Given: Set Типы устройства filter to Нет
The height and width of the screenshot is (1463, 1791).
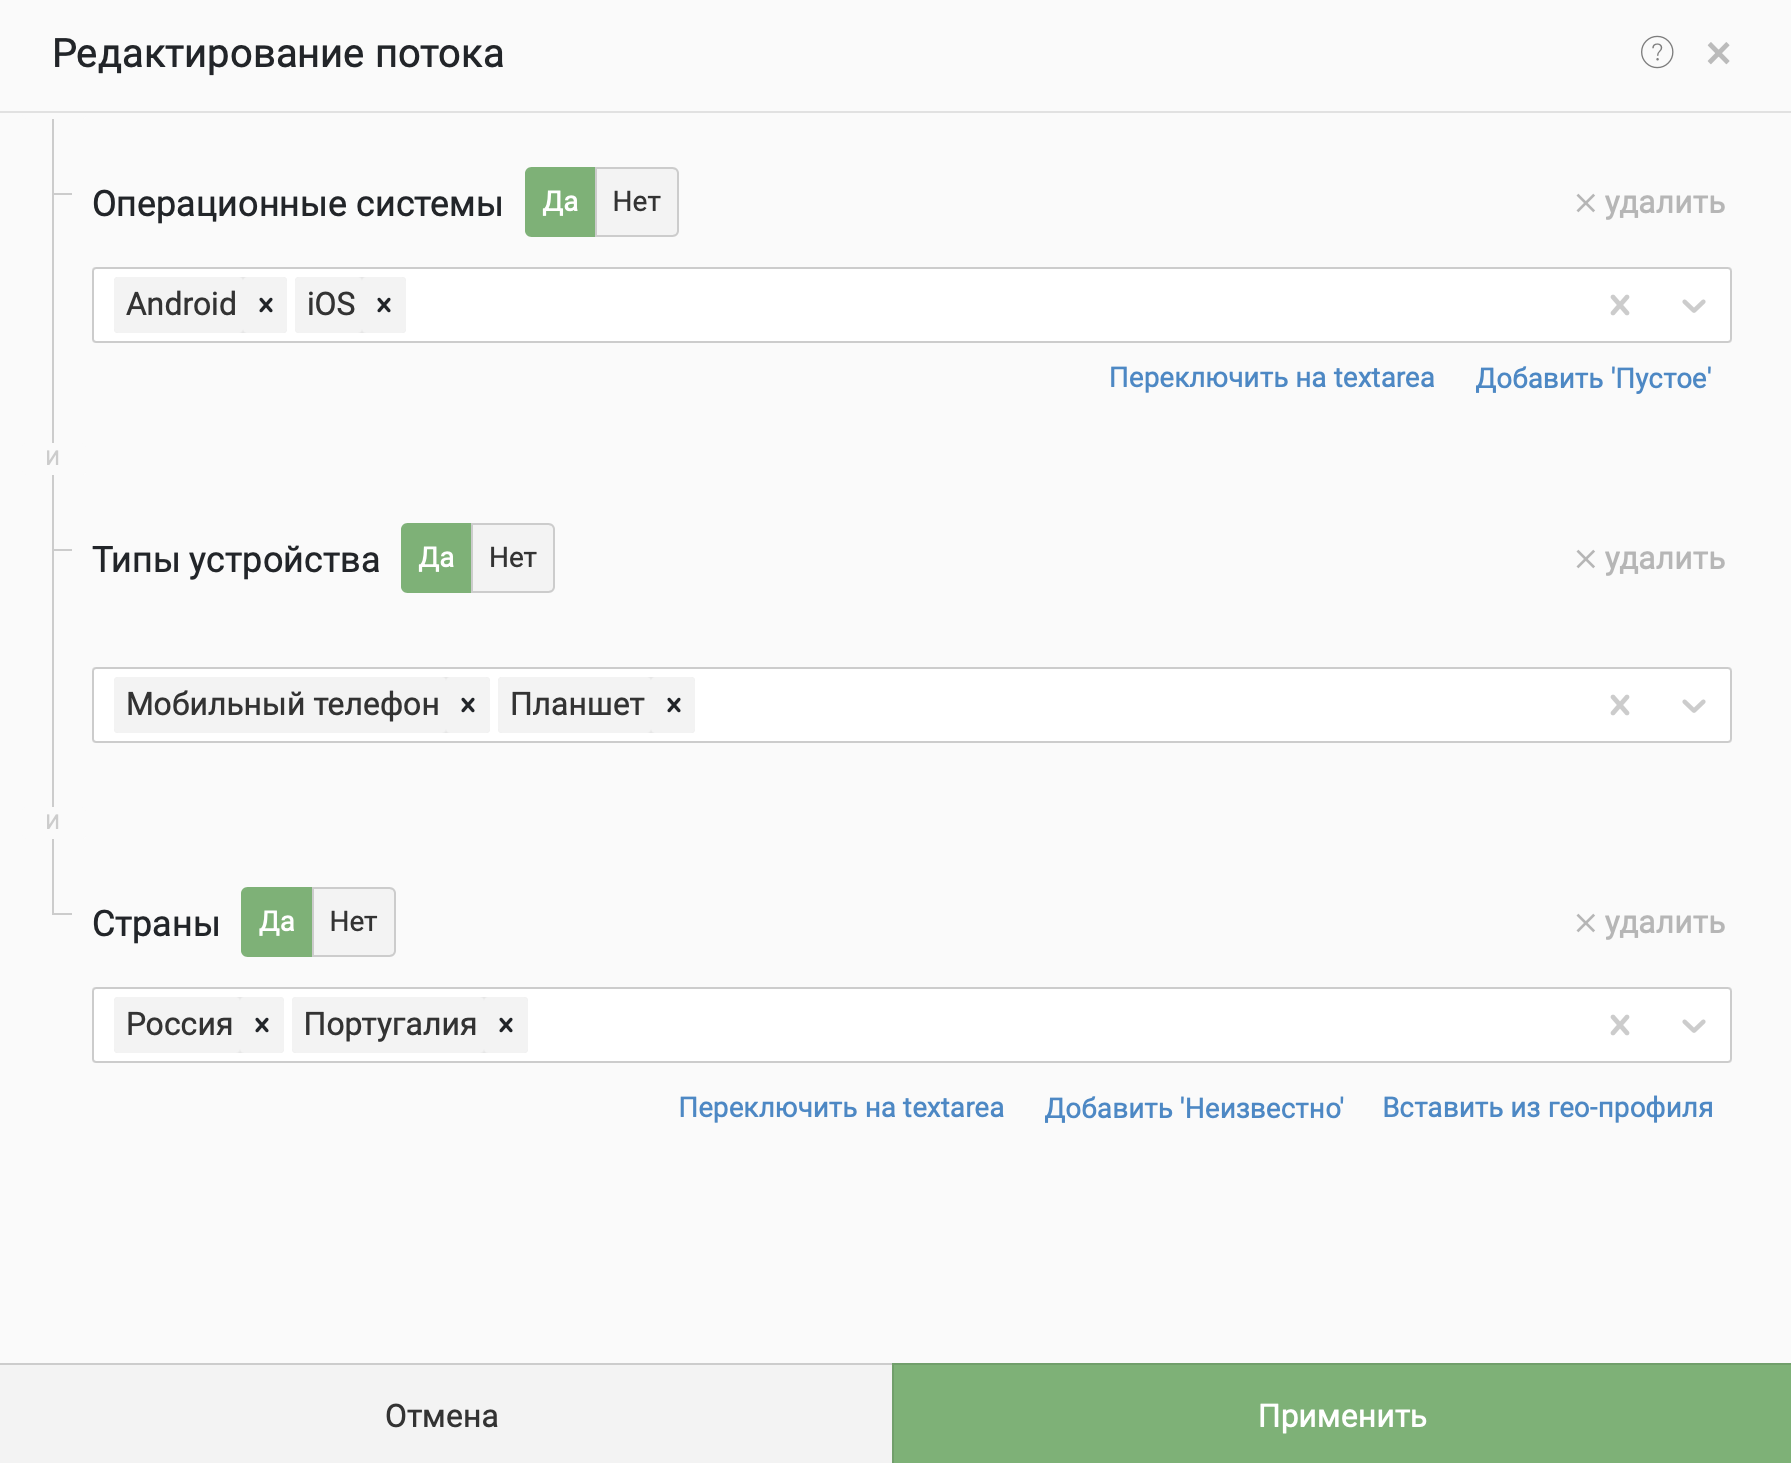Looking at the screenshot, I should pos(512,558).
